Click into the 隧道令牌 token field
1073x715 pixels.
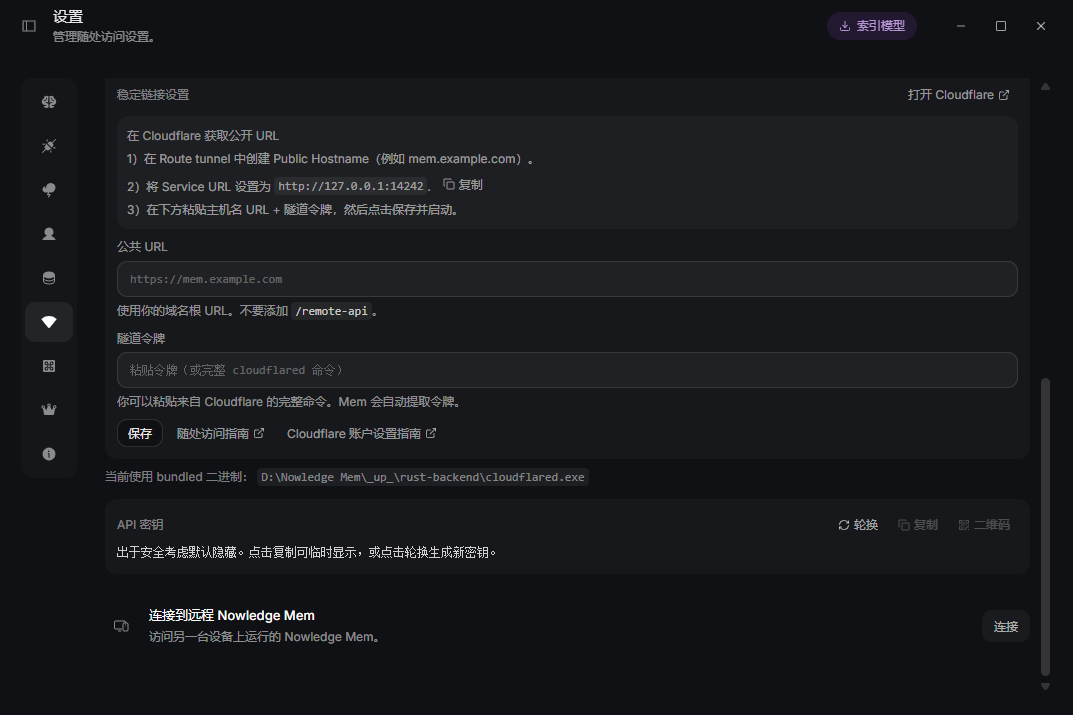tap(567, 370)
